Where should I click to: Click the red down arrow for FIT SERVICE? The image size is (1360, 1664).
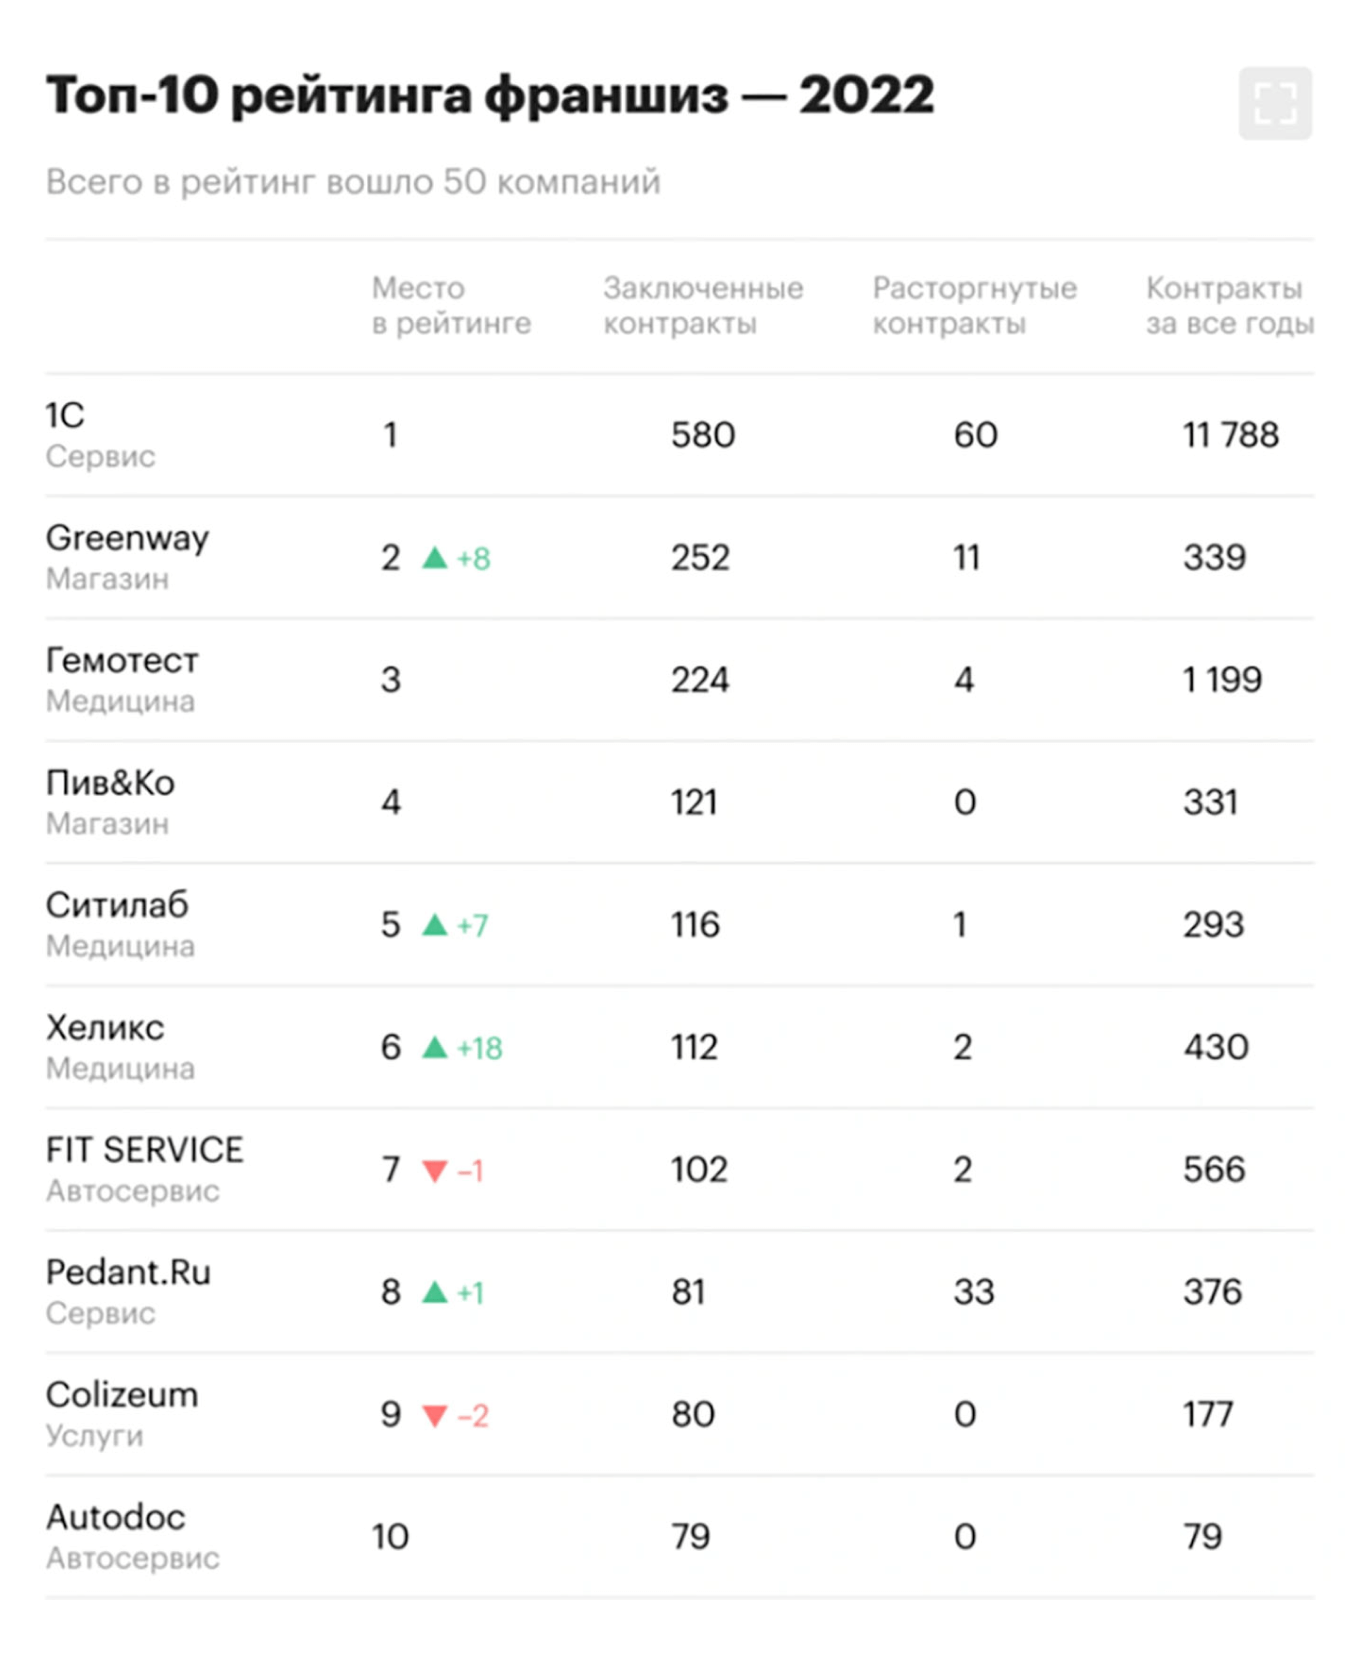(x=434, y=1170)
